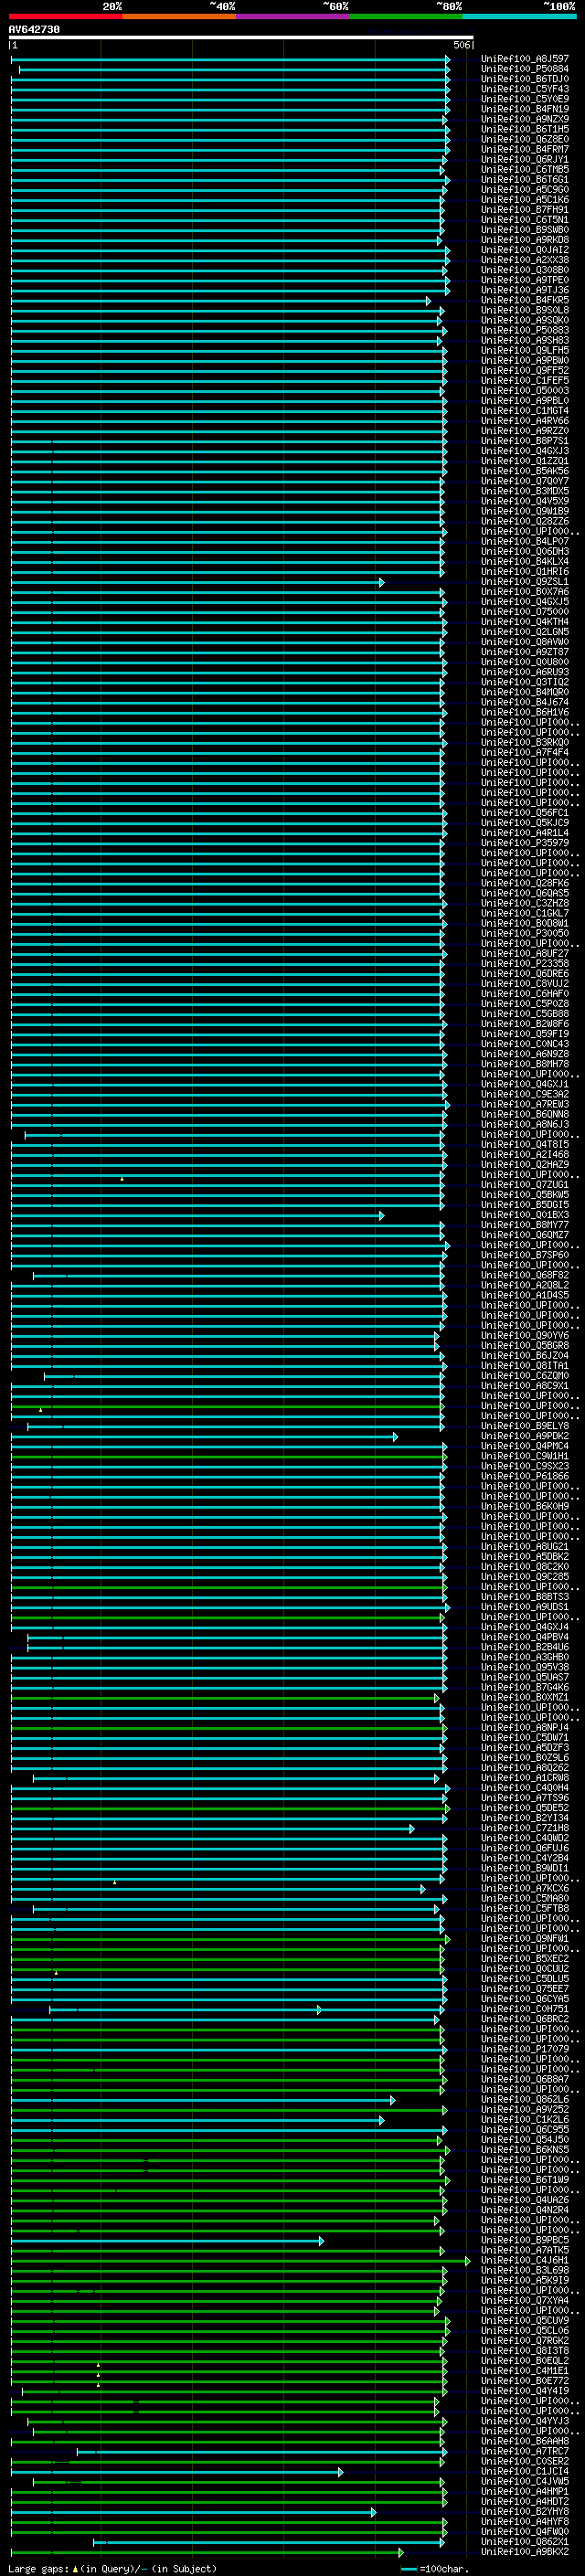Select the UniRef100_P35979 label
585x2576 pixels.
click(525, 843)
